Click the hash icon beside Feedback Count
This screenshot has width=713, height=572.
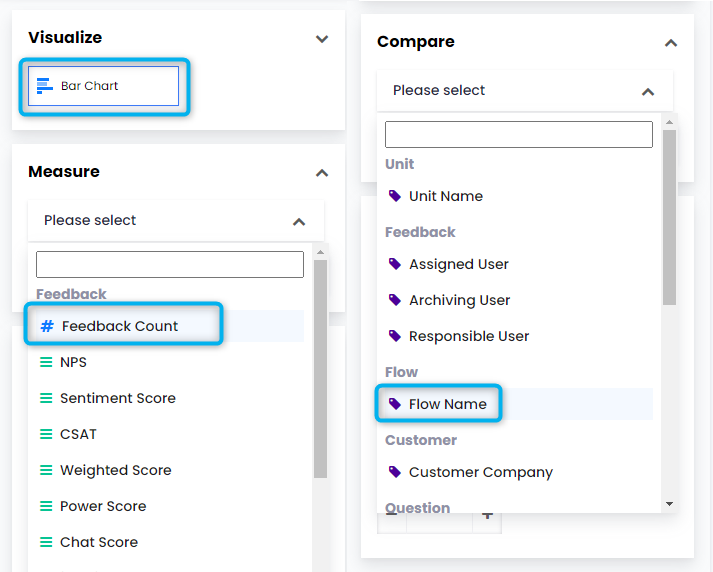pyautogui.click(x=46, y=326)
